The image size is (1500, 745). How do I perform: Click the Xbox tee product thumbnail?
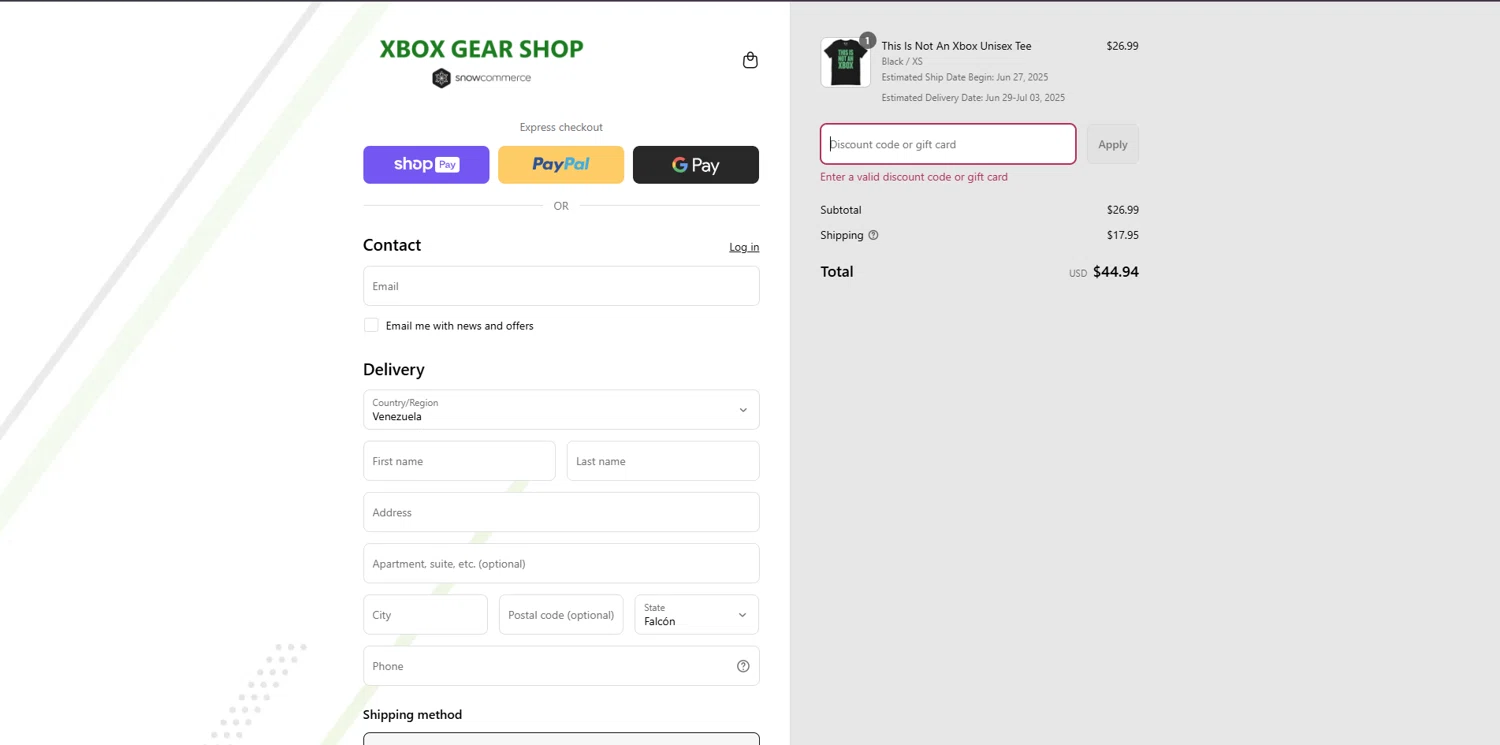tap(845, 62)
